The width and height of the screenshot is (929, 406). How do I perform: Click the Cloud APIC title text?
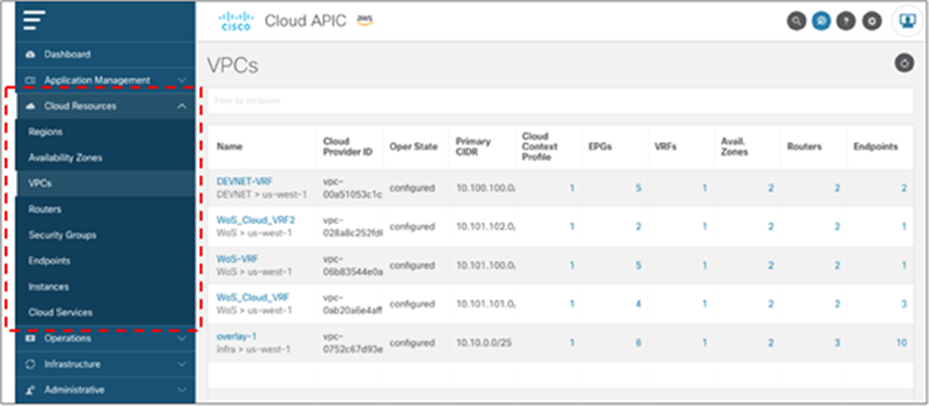click(x=305, y=21)
